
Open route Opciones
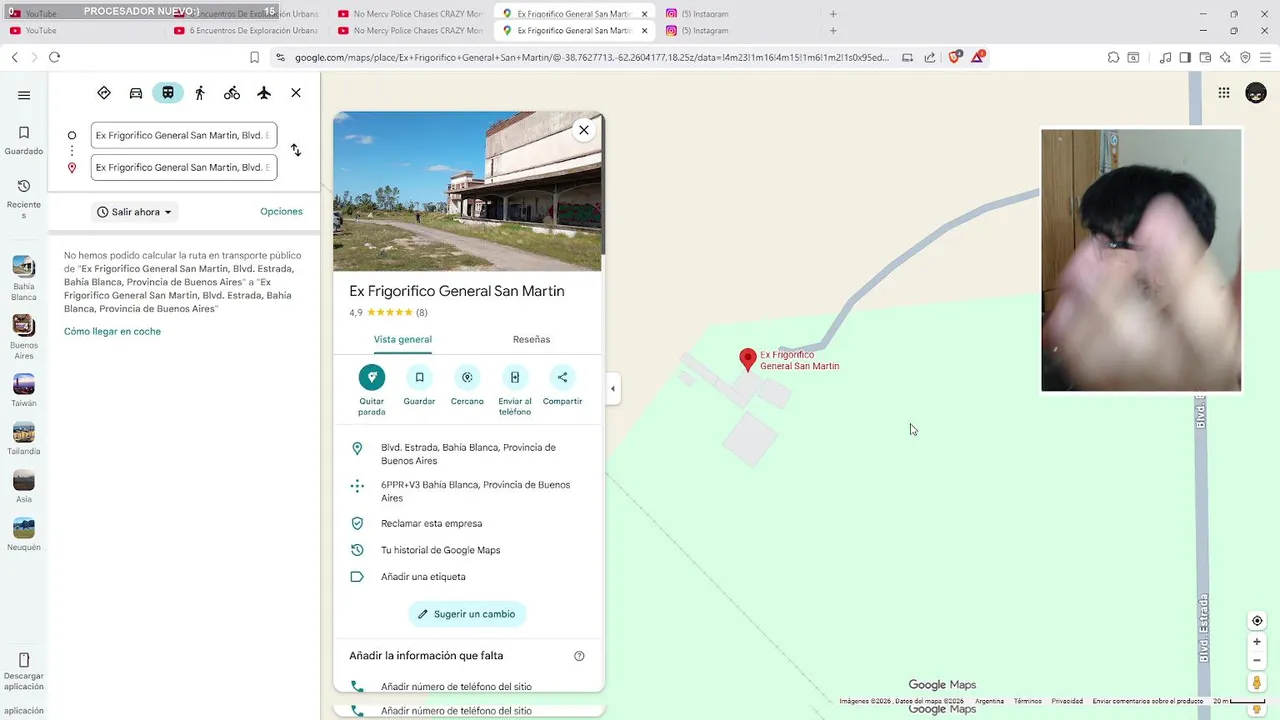click(281, 212)
